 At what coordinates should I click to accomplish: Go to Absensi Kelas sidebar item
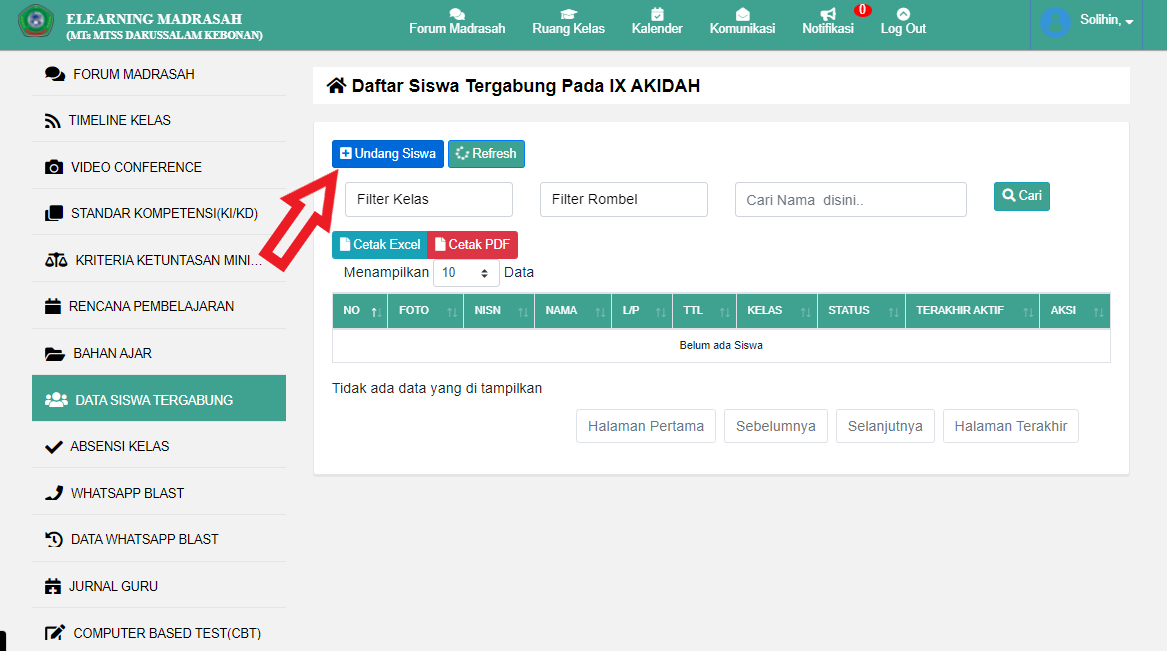pyautogui.click(x=120, y=446)
